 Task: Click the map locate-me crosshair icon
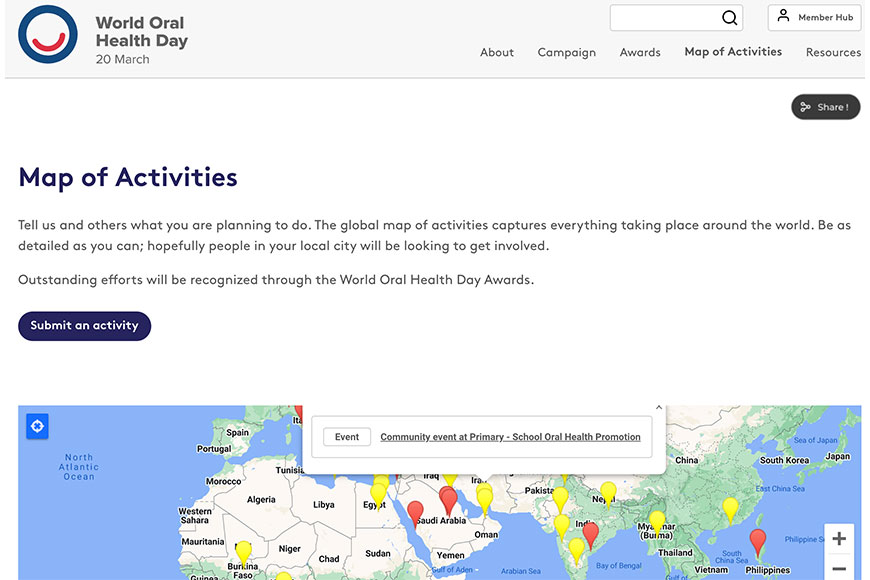pos(37,426)
